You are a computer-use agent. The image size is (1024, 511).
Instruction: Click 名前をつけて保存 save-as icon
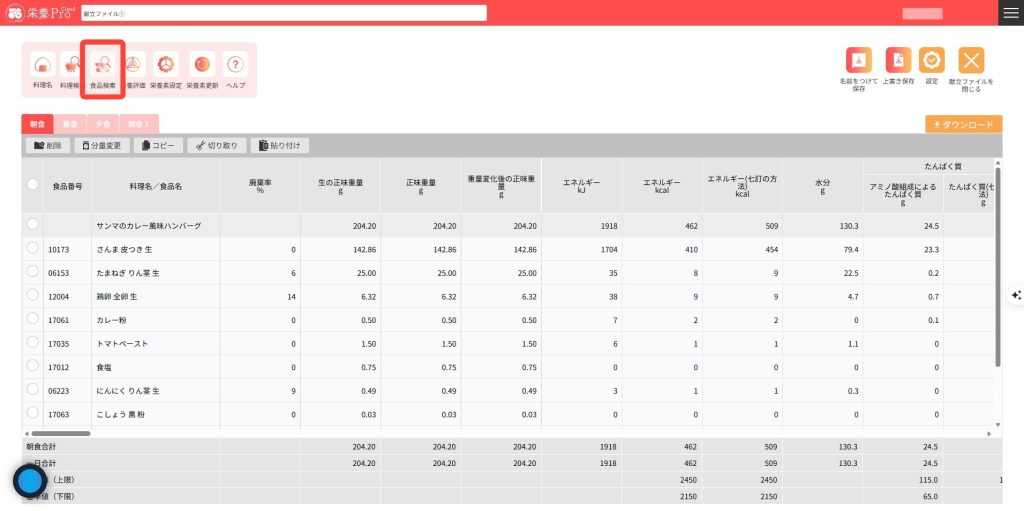tap(858, 61)
